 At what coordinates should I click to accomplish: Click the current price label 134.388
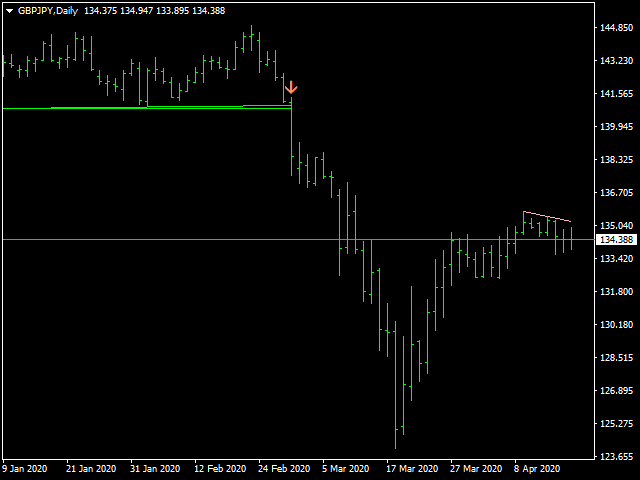click(615, 240)
